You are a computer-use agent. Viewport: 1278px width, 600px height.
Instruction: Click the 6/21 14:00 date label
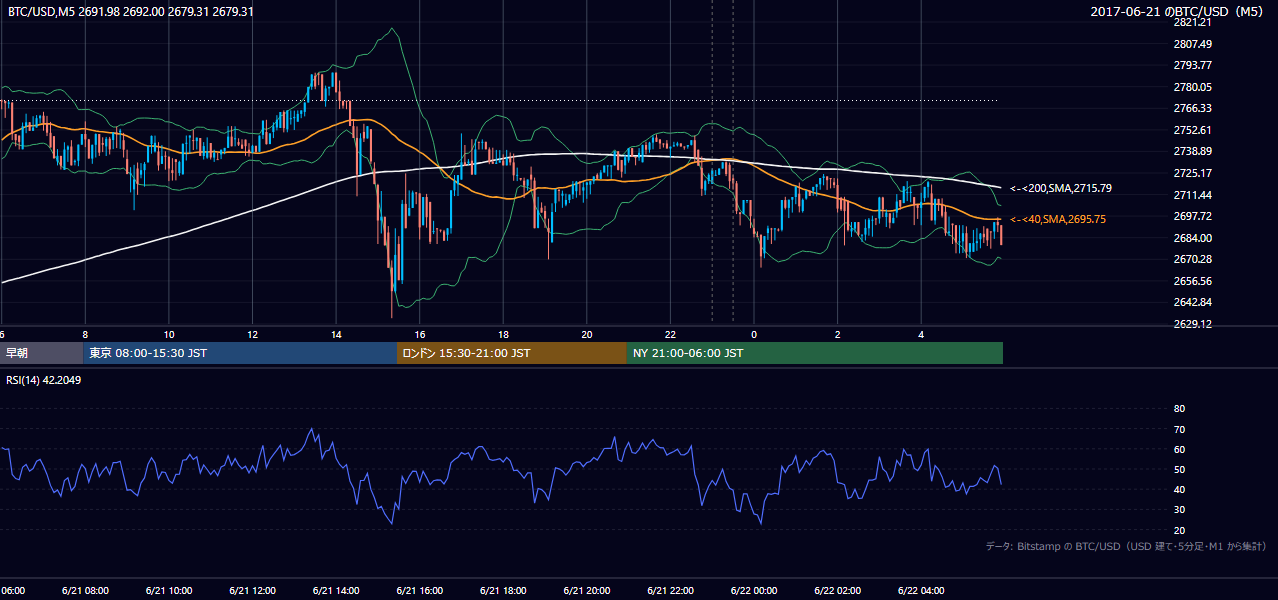pos(336,590)
